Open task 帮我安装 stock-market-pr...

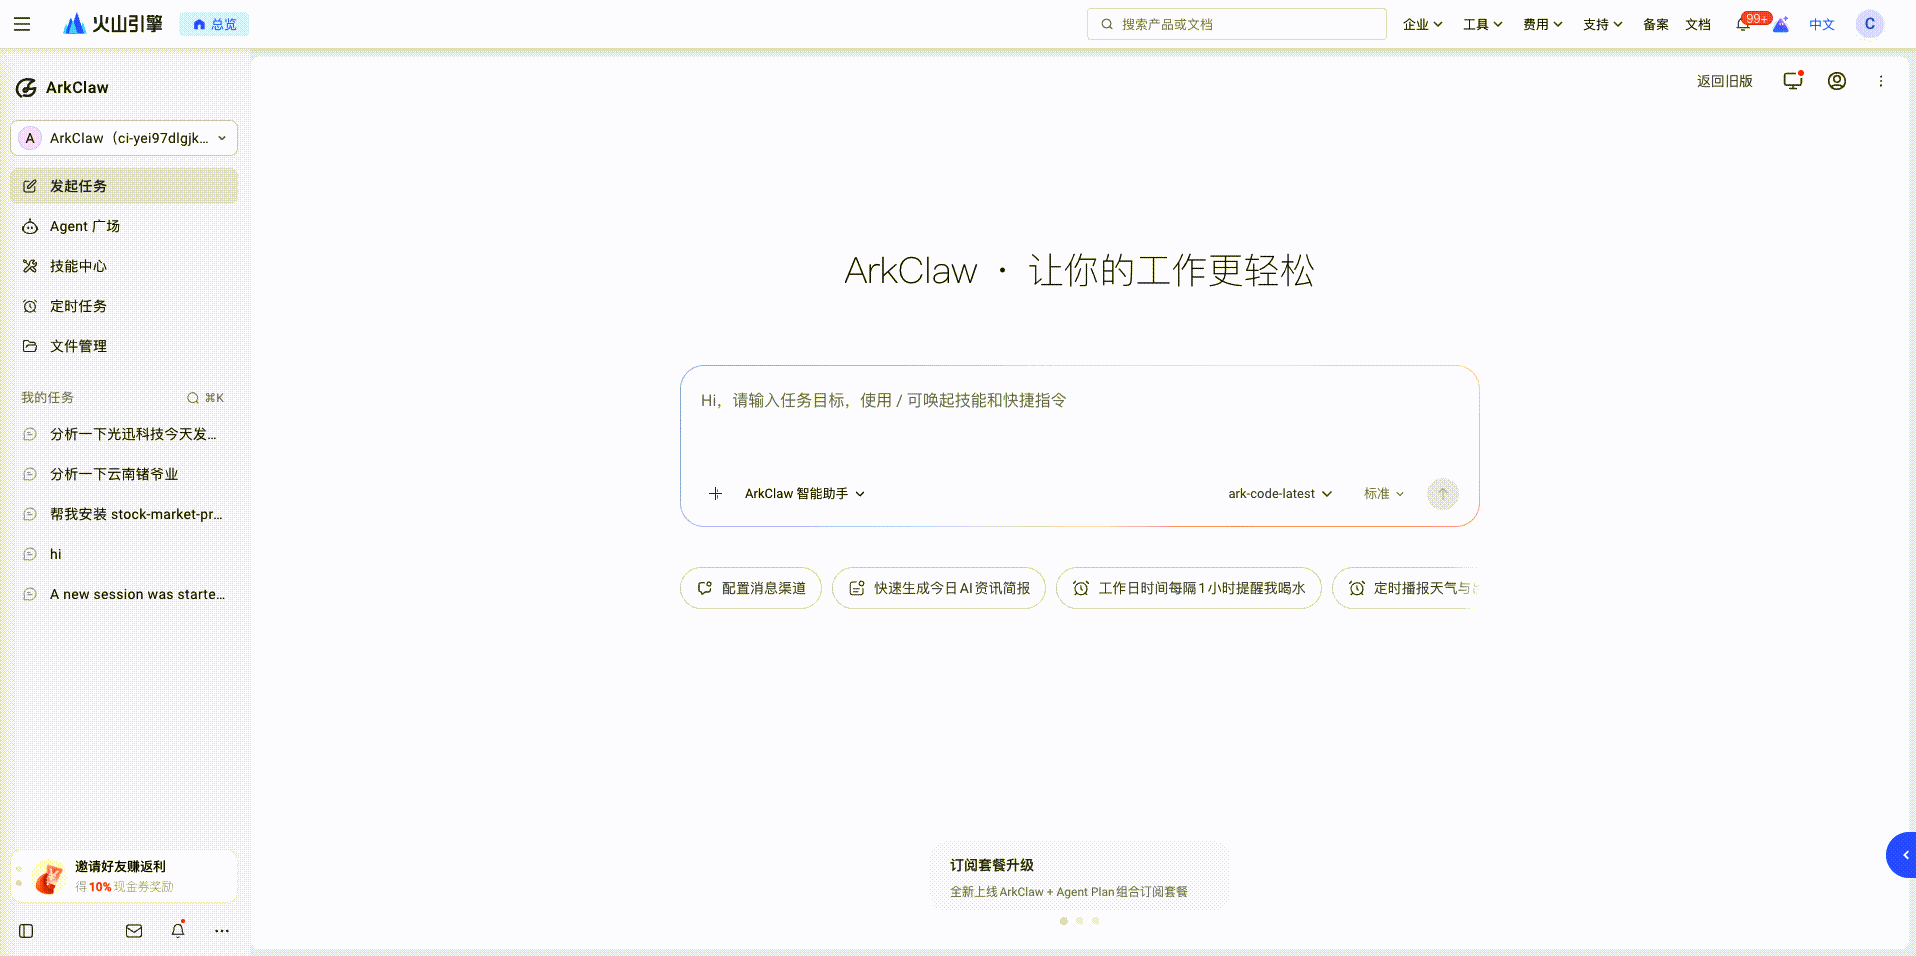click(124, 514)
